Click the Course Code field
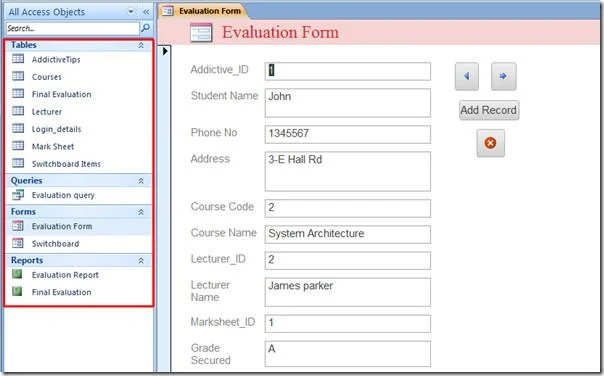Image resolution: width=604 pixels, height=376 pixels. coord(347,208)
